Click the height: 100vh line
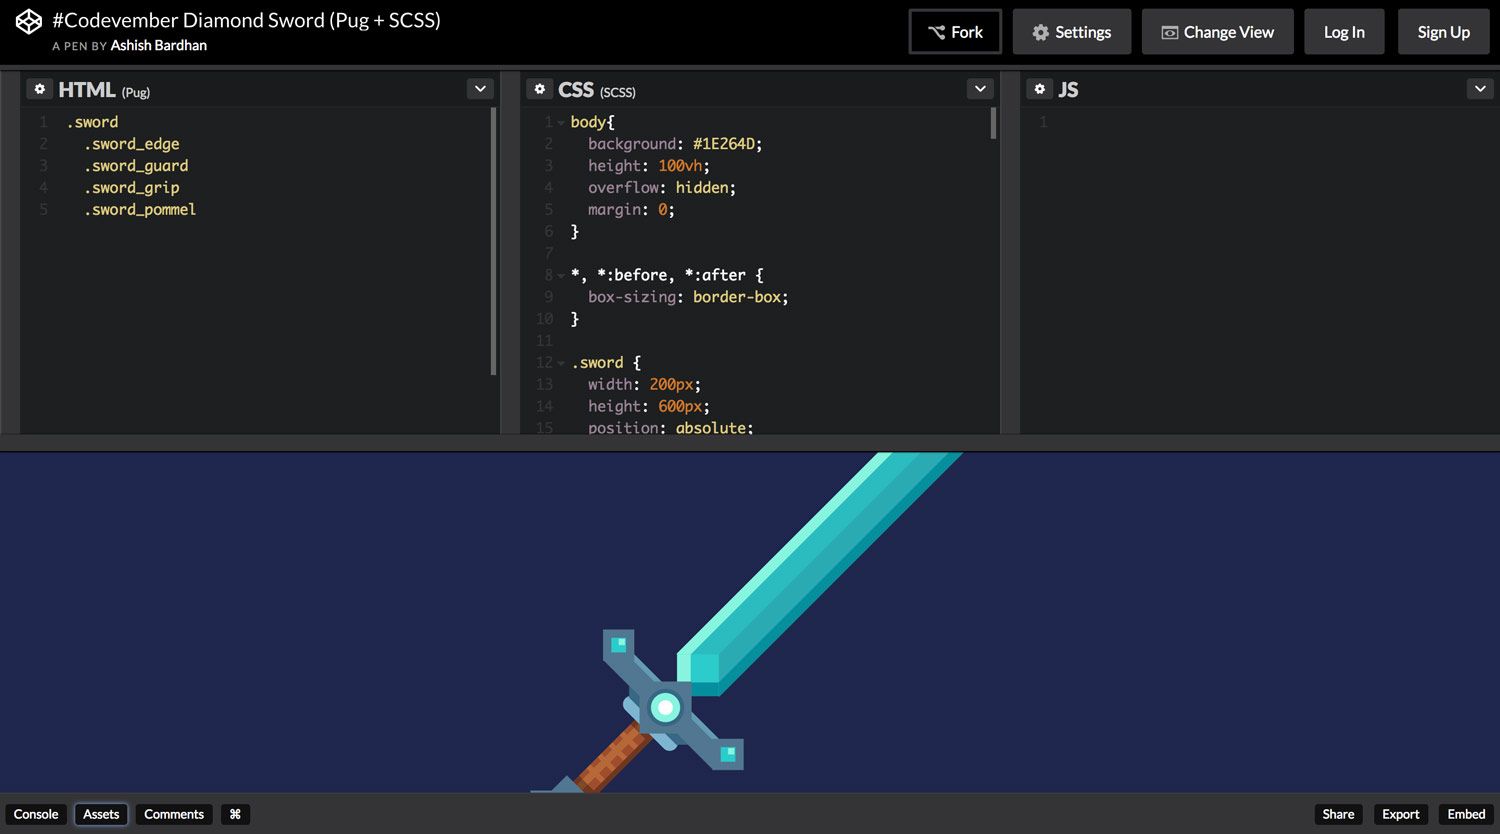This screenshot has width=1500, height=834. click(x=649, y=166)
